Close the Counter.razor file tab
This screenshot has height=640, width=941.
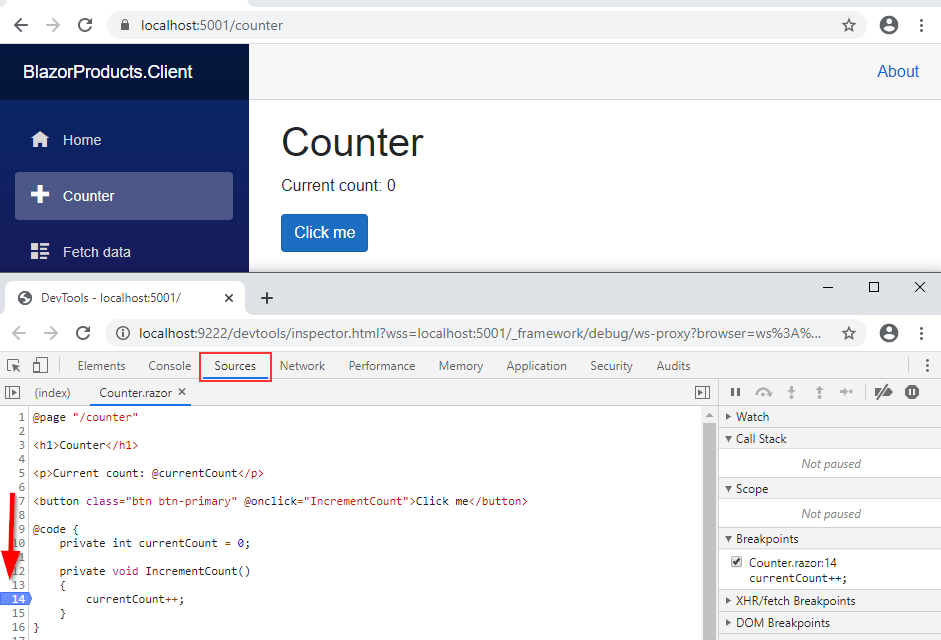(x=182, y=393)
